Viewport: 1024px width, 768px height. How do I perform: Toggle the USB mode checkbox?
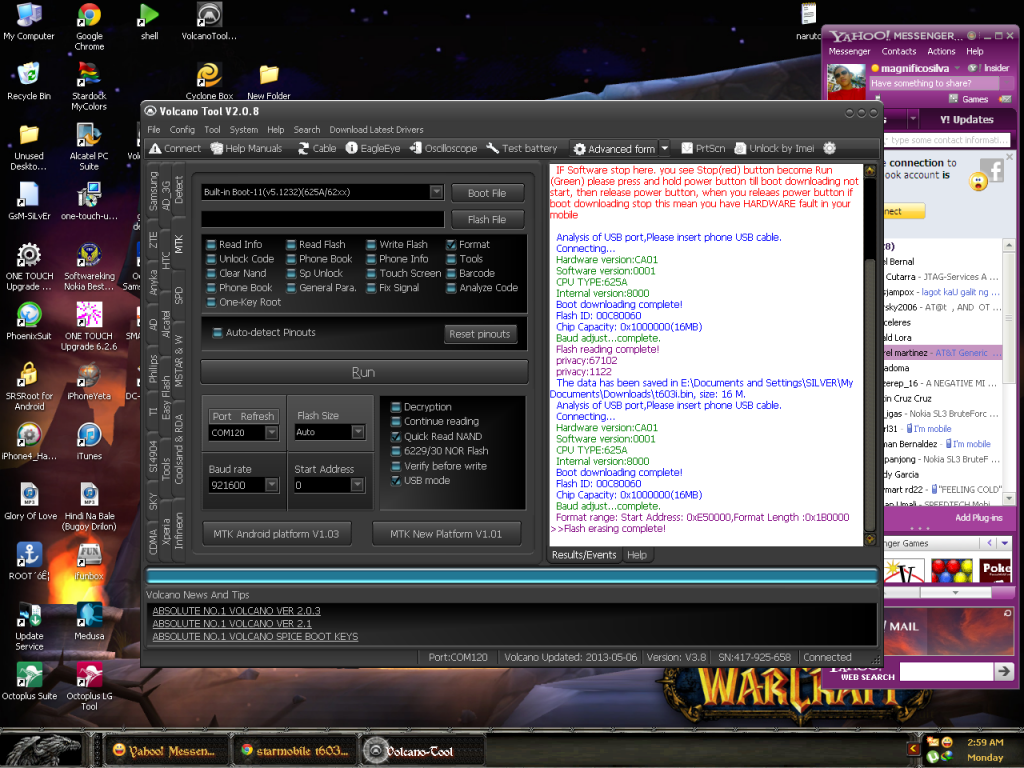tap(395, 481)
